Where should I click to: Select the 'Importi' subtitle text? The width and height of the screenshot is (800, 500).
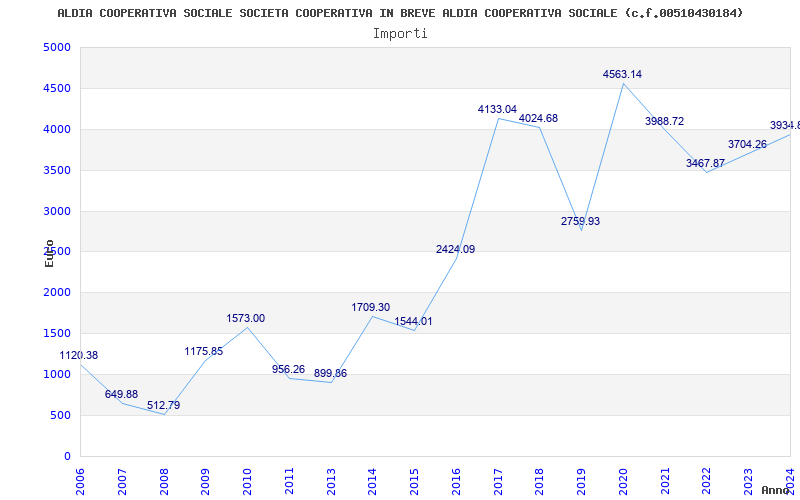point(400,34)
